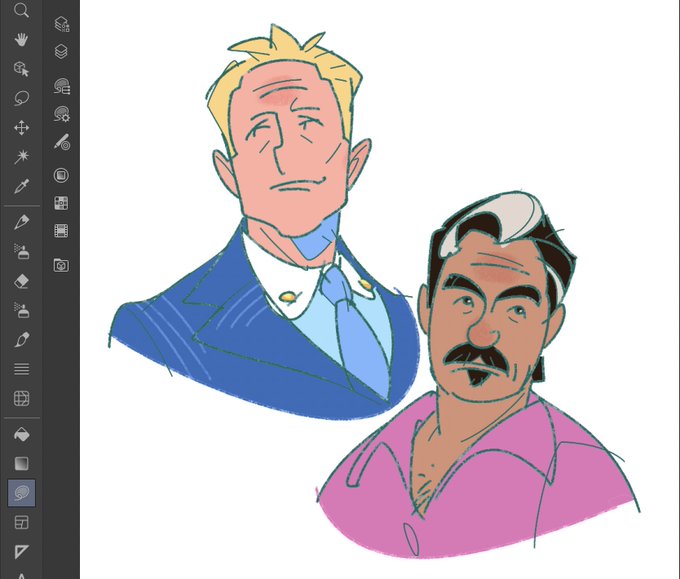Select the Move layer four-arrow tool
The image size is (680, 579).
click(21, 128)
